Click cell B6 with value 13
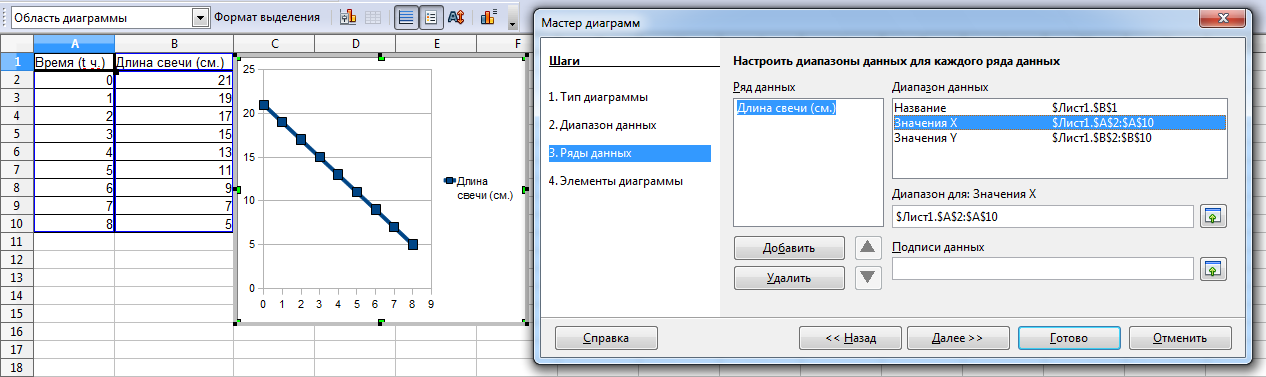Image resolution: width=1266 pixels, height=377 pixels. point(174,151)
